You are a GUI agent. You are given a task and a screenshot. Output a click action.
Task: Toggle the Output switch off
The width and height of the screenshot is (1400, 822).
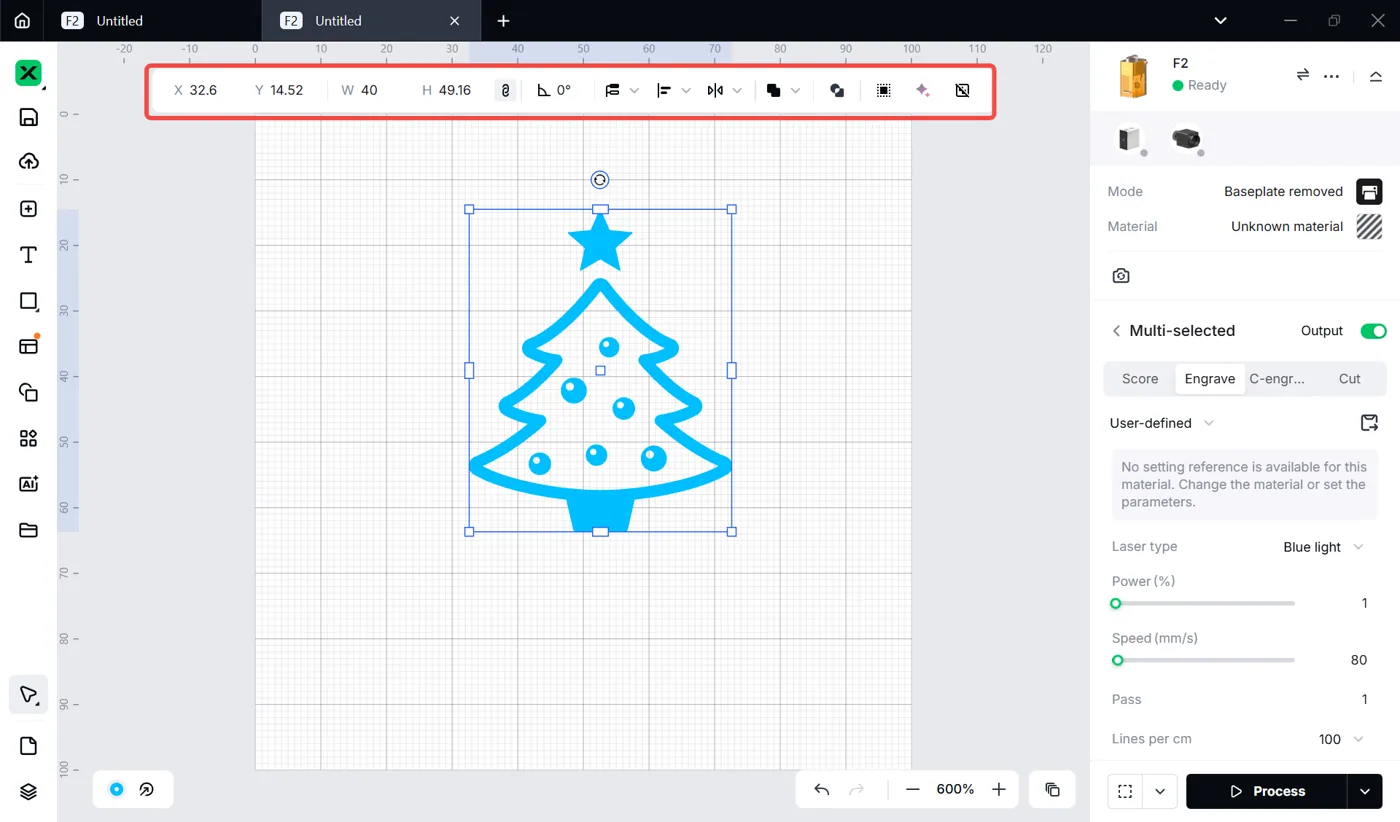pyautogui.click(x=1373, y=331)
